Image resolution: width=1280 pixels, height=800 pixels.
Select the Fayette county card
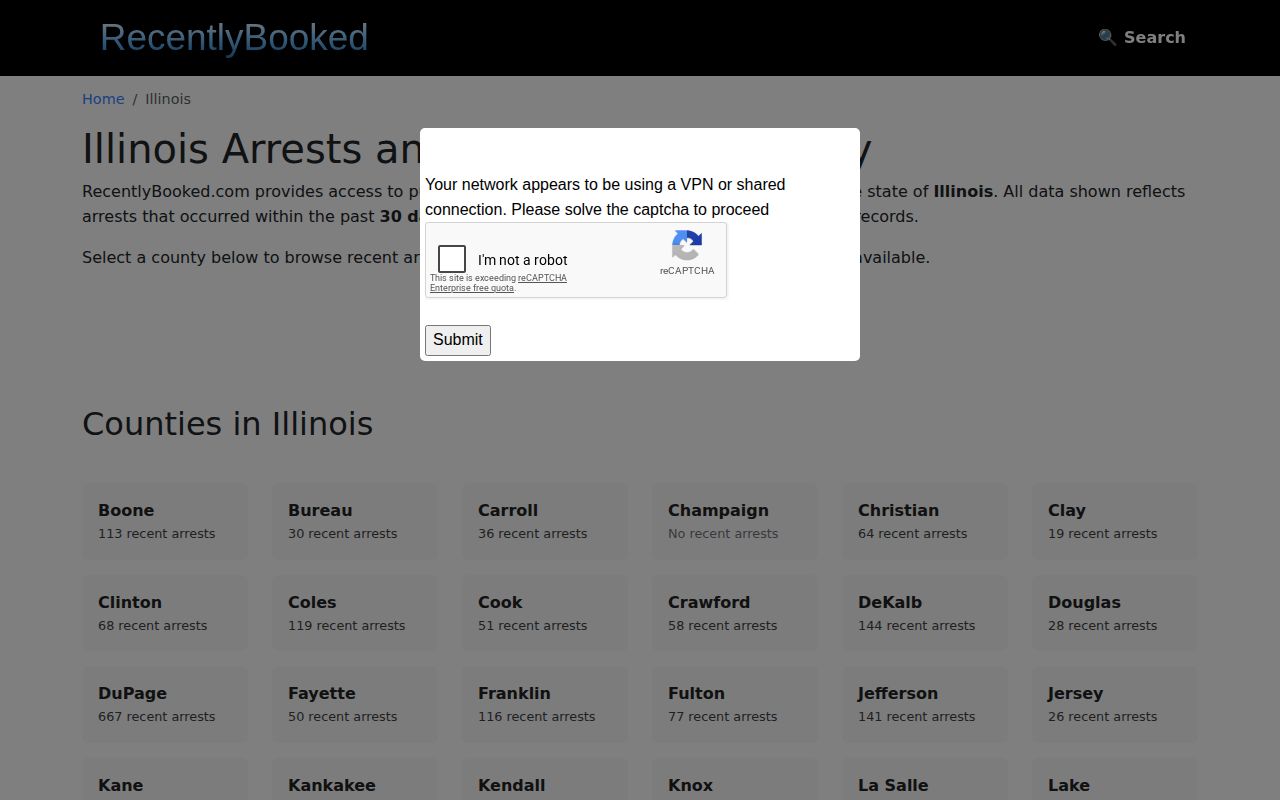point(355,704)
